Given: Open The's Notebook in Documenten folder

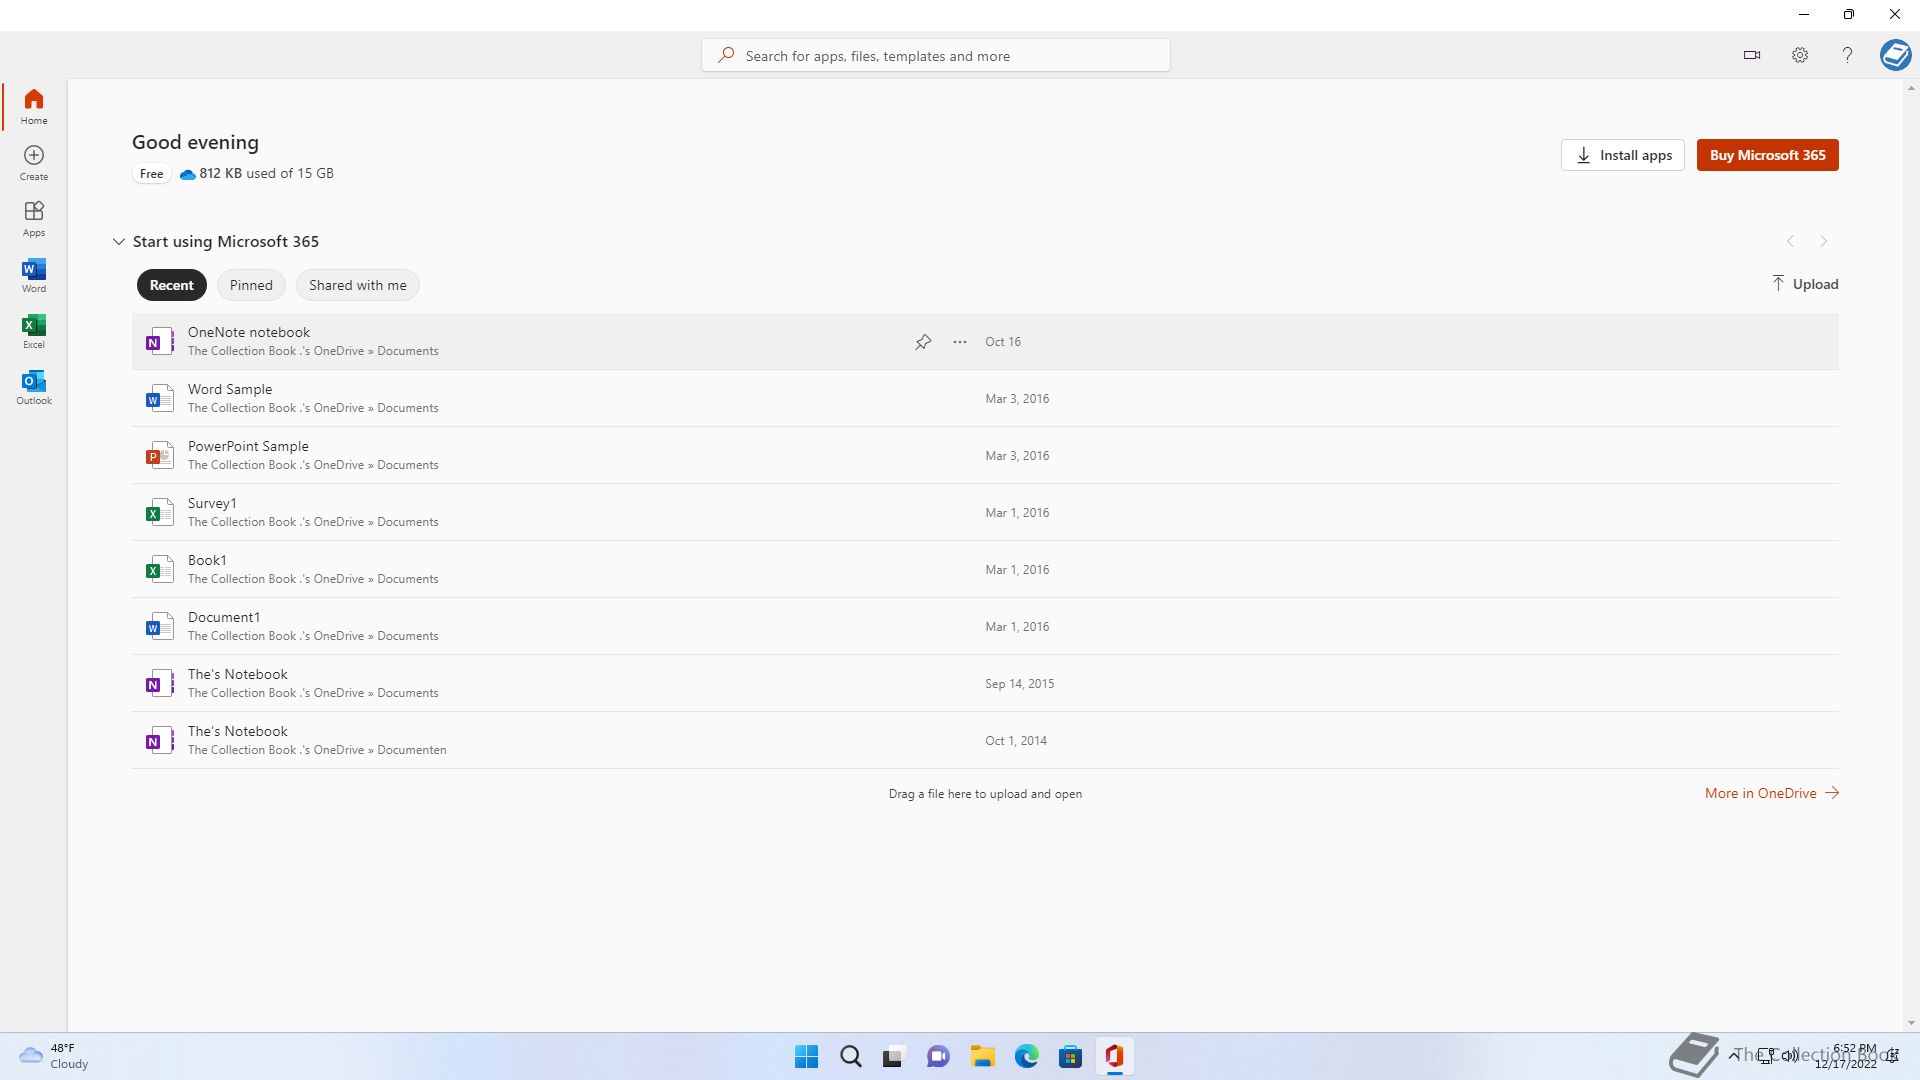Looking at the screenshot, I should coord(985,740).
